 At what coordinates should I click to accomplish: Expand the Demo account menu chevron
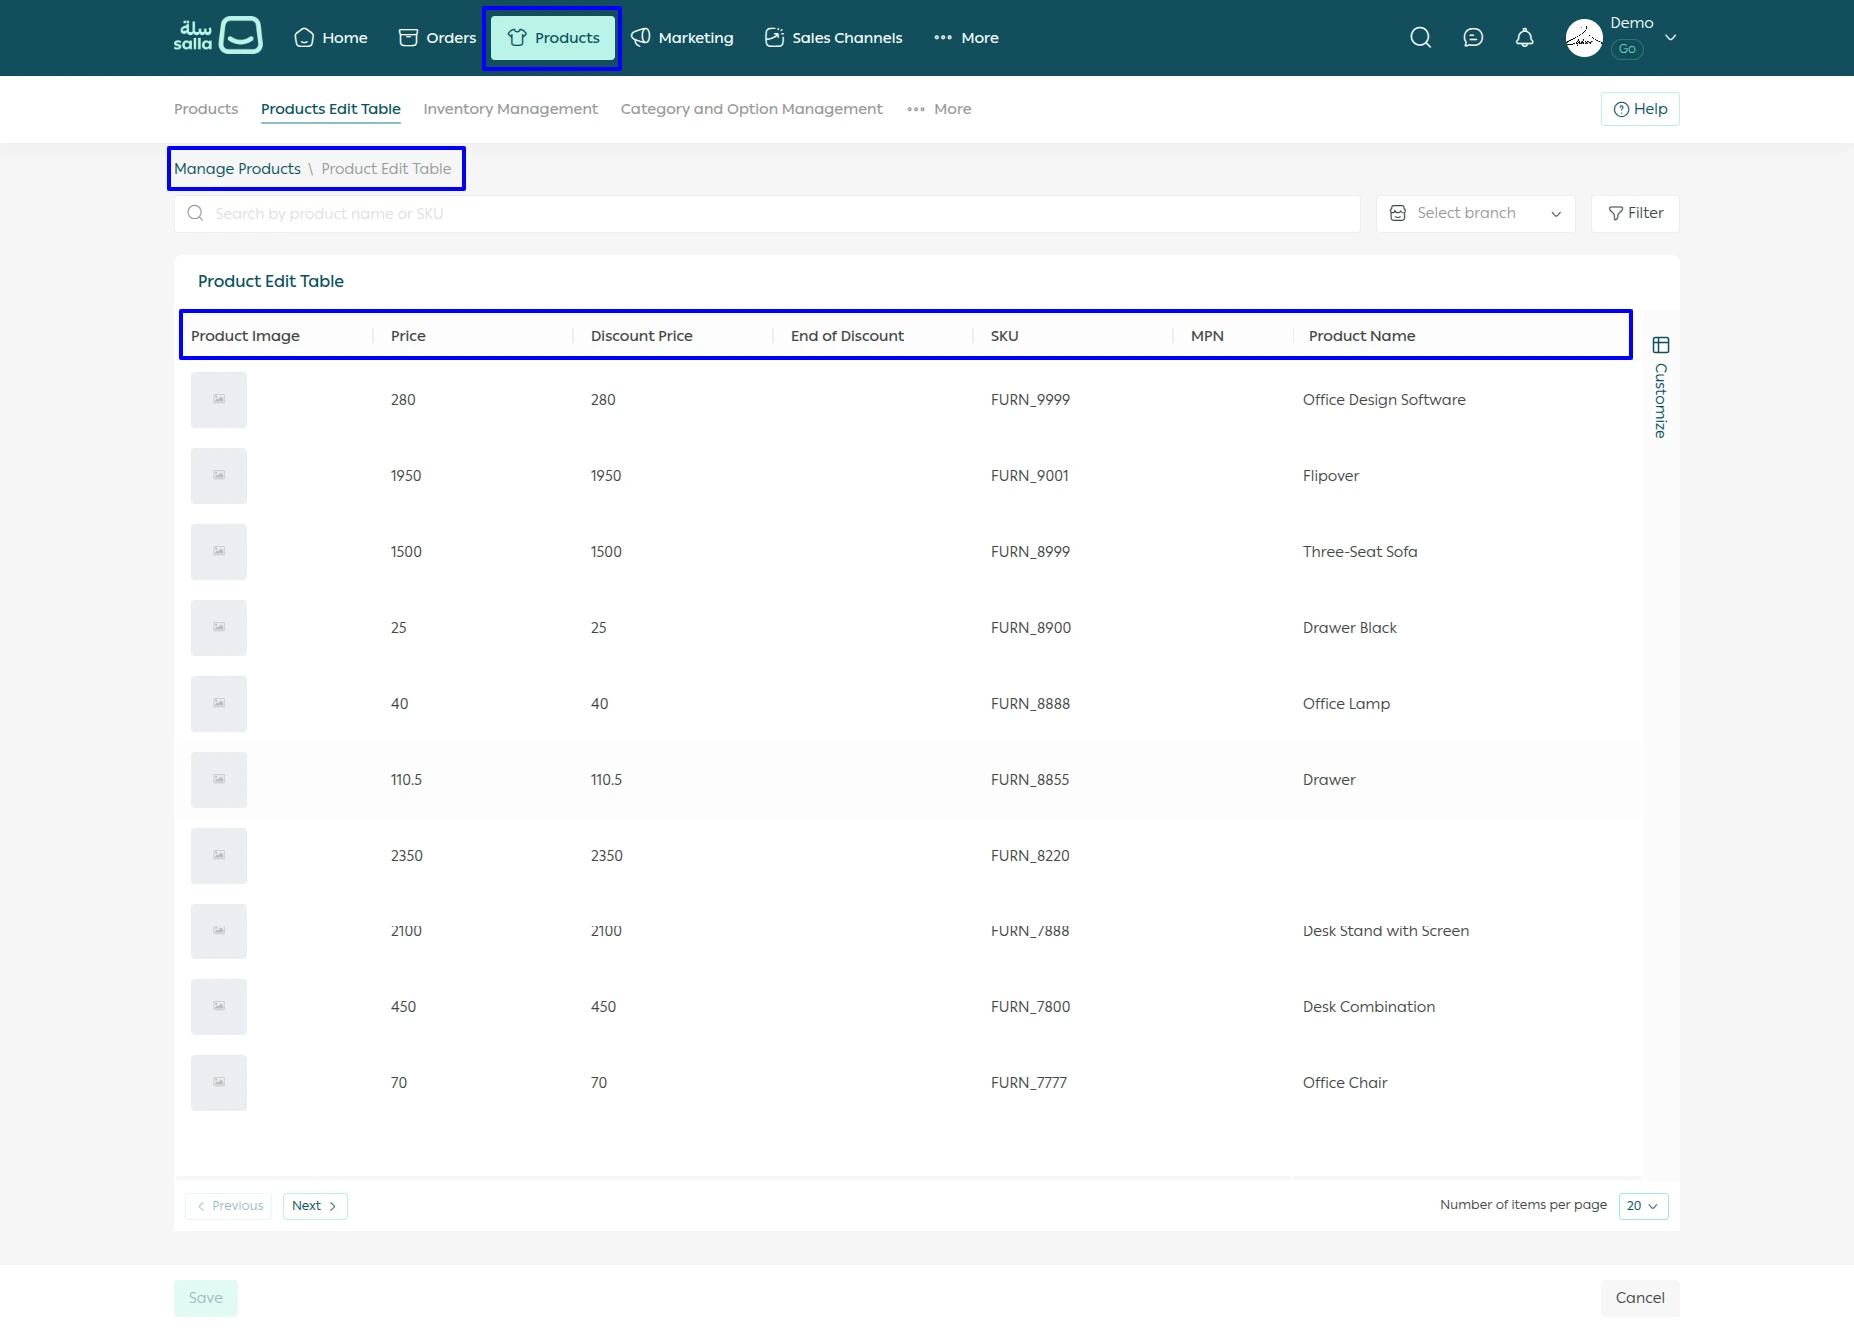tap(1670, 38)
